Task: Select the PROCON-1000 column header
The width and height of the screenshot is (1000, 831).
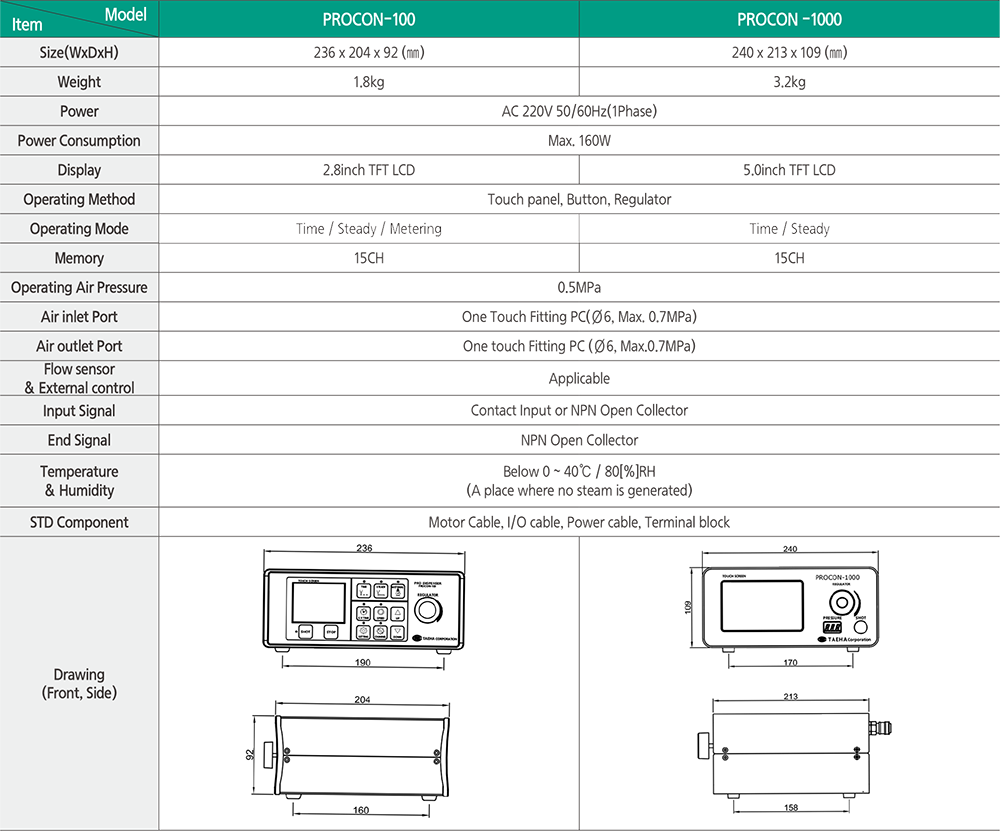Action: [789, 19]
